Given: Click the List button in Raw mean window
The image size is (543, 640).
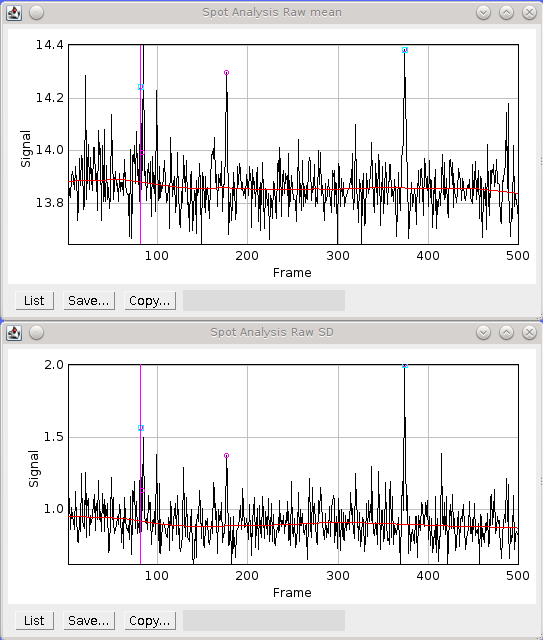Looking at the screenshot, I should [34, 301].
